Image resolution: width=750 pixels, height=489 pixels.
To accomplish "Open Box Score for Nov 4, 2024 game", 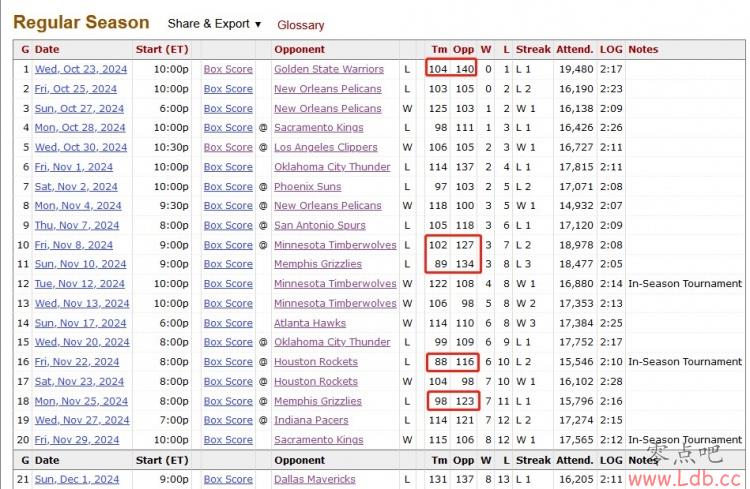I will 228,206.
